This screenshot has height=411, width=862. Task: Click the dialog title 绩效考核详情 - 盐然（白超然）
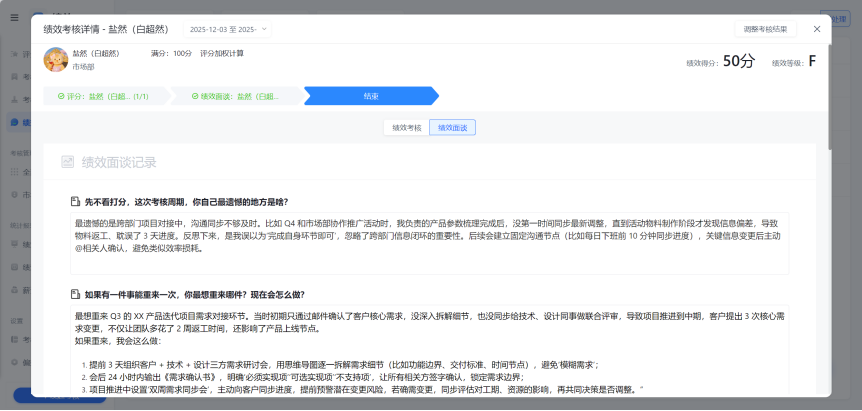[106, 29]
